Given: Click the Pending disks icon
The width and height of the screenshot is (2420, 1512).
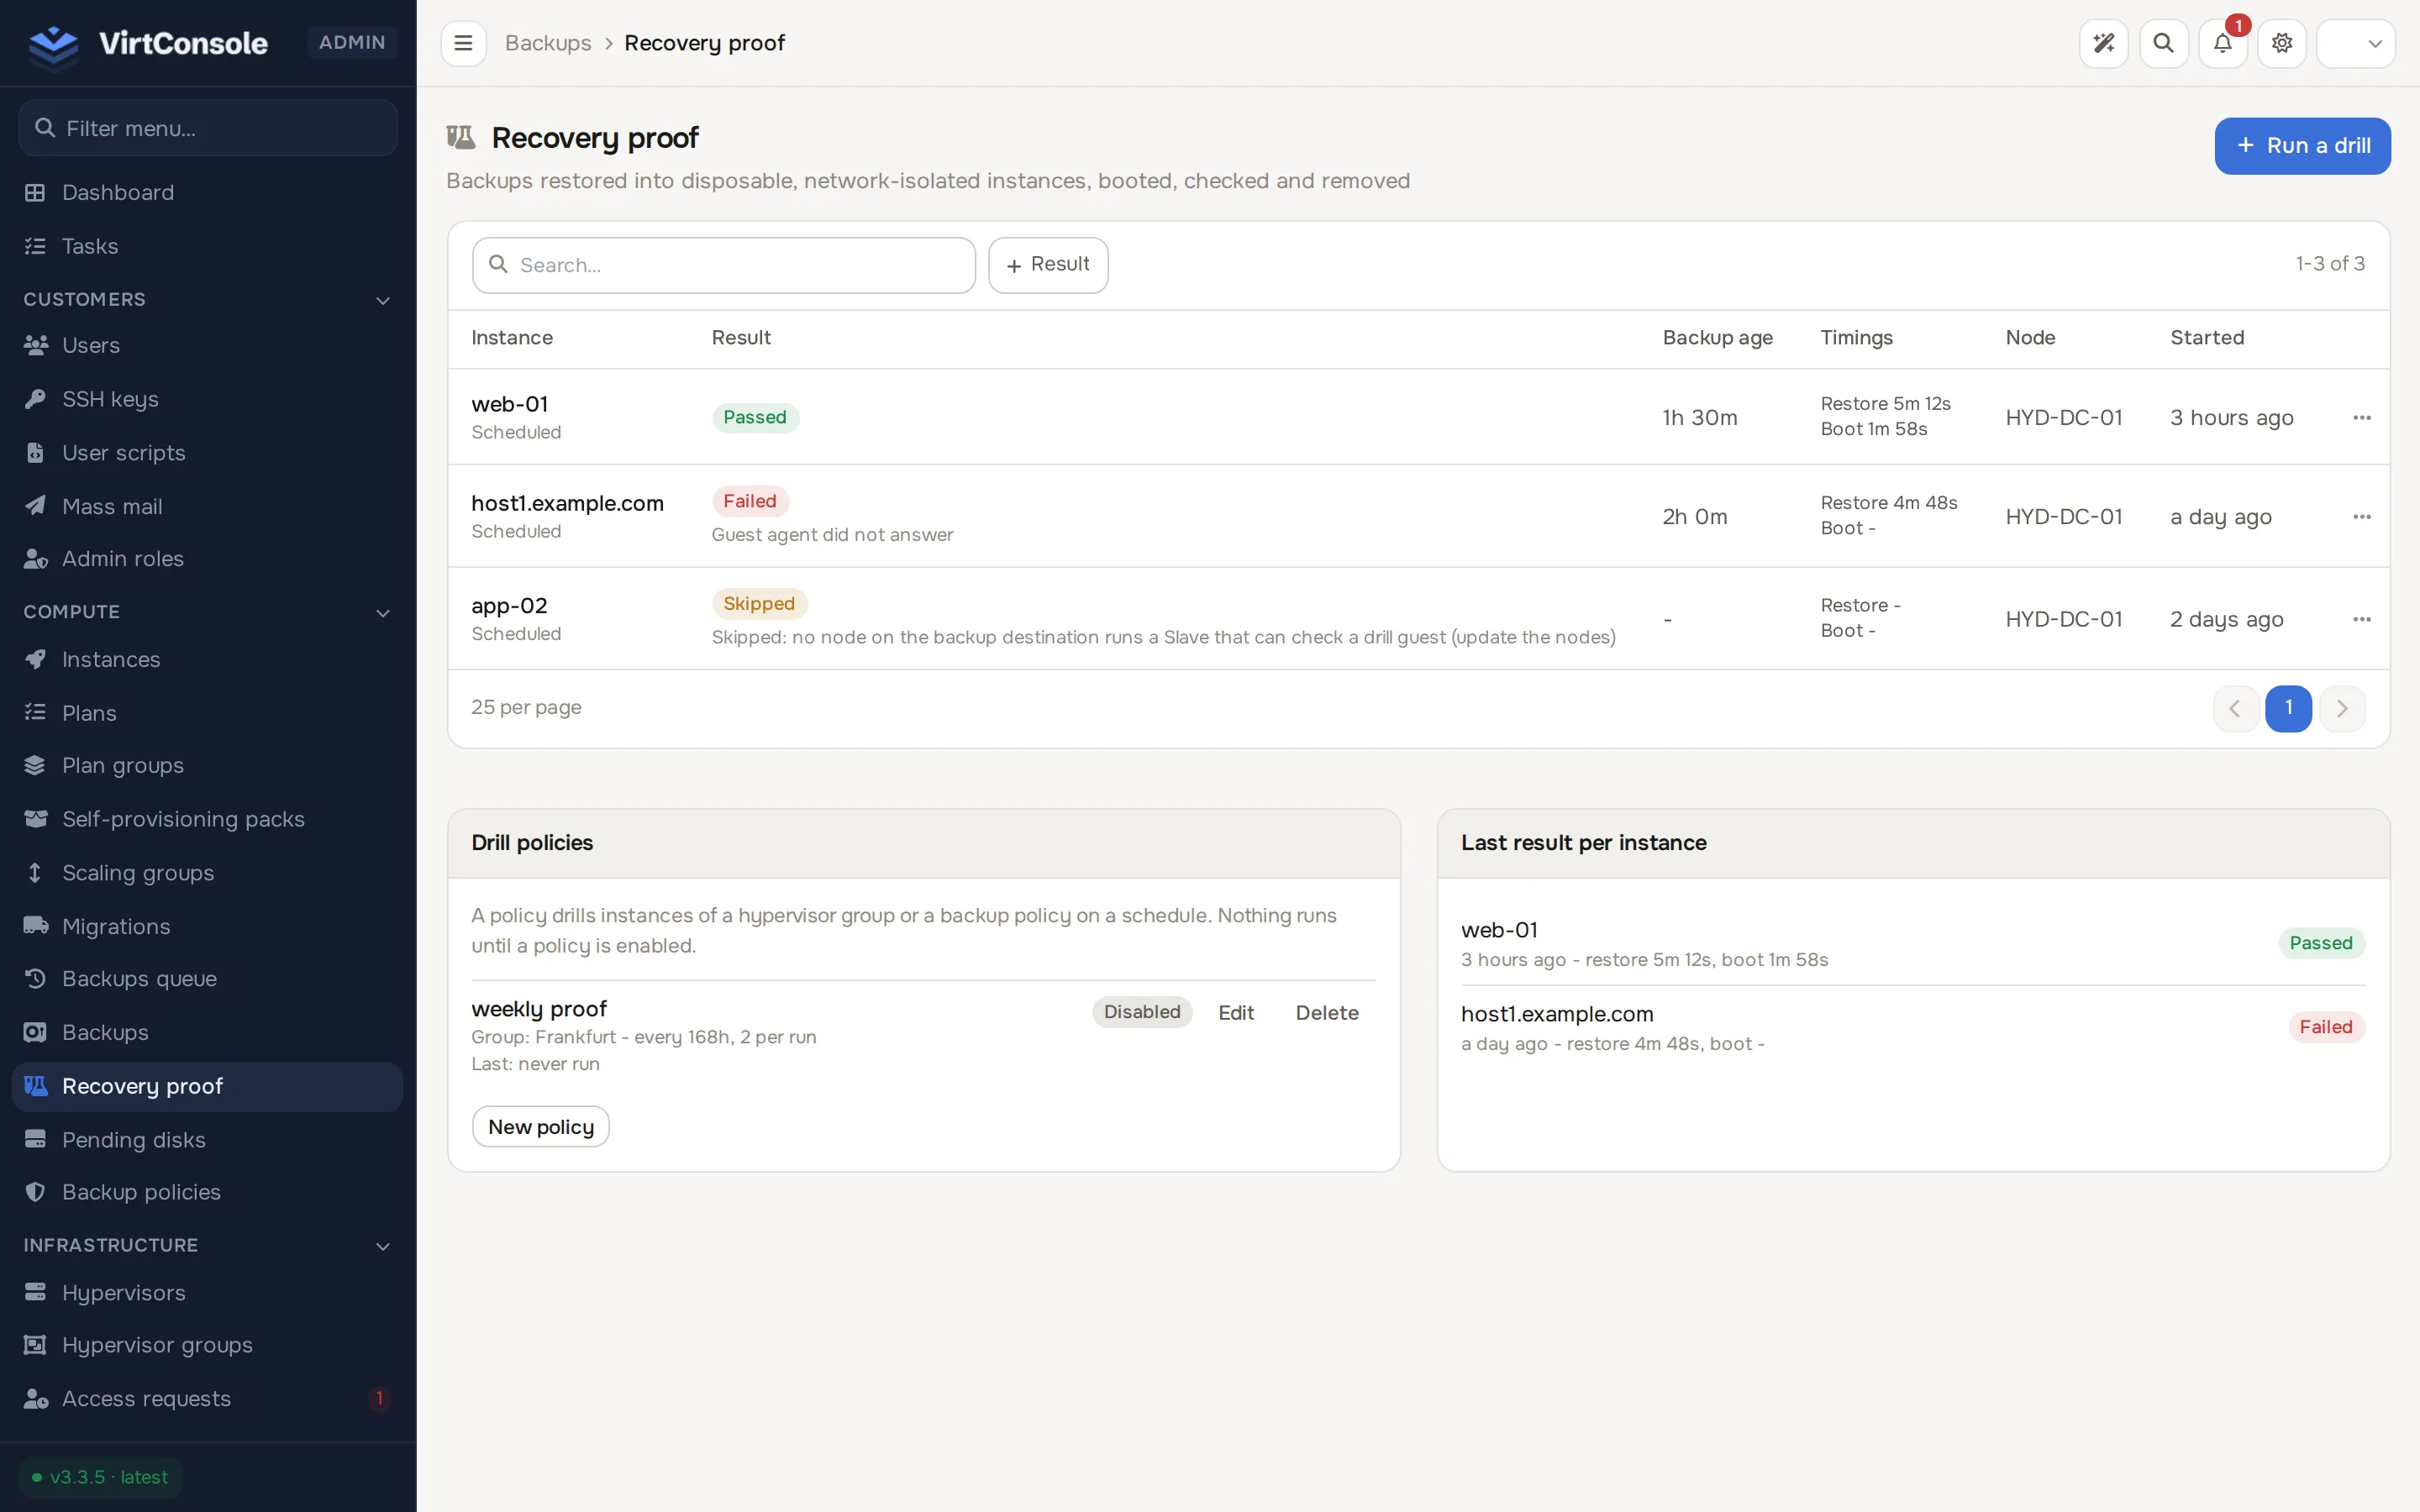Looking at the screenshot, I should [35, 1139].
